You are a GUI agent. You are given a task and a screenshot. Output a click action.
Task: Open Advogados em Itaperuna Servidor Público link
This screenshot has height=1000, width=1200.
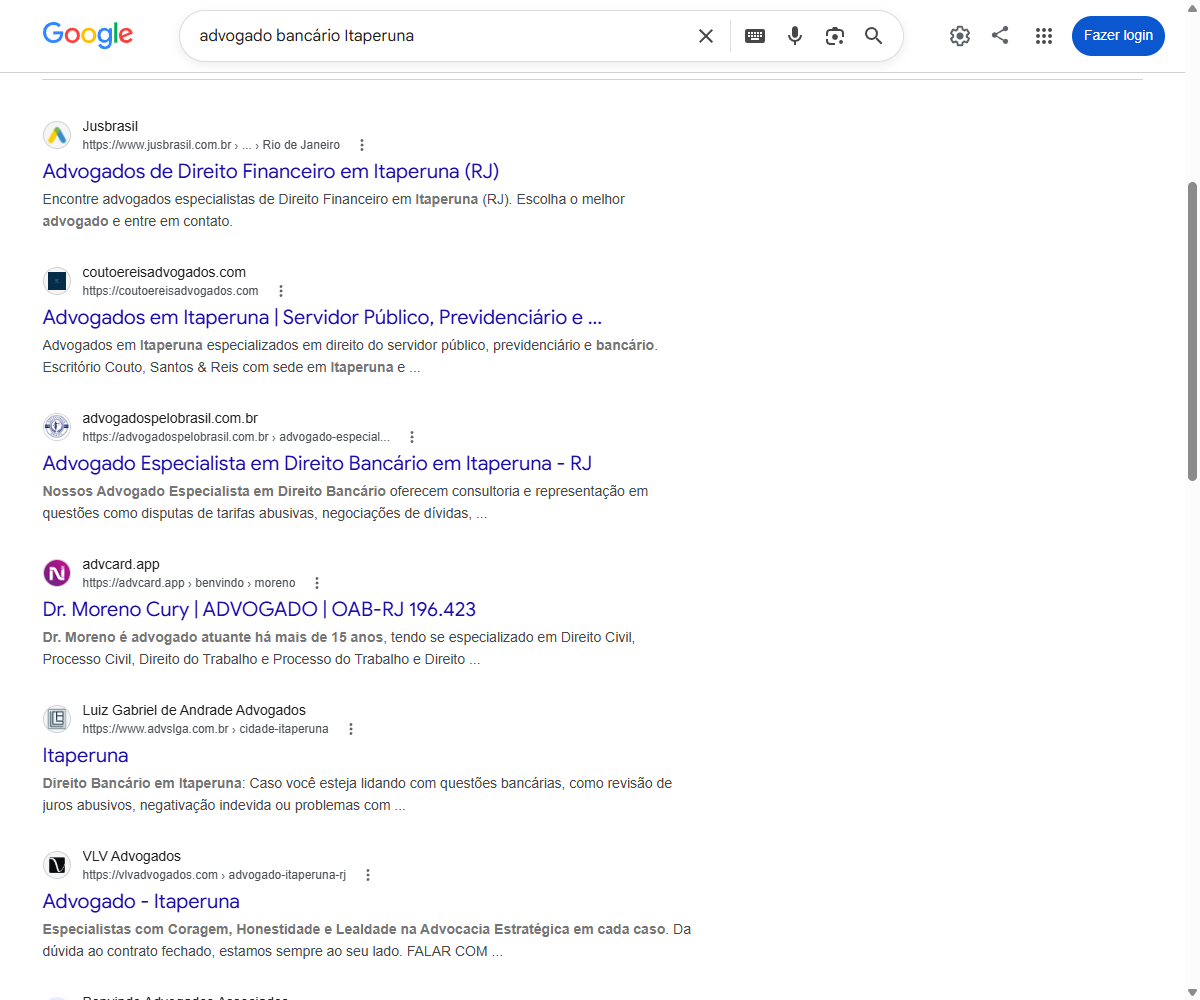click(x=322, y=317)
